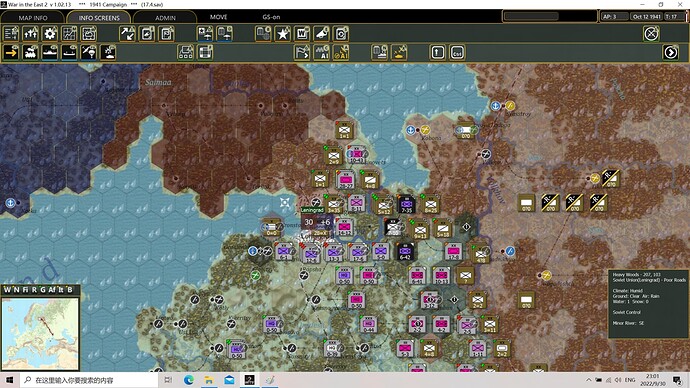Click the Europe minimap thumbnail
The image size is (690, 388).
(40, 334)
